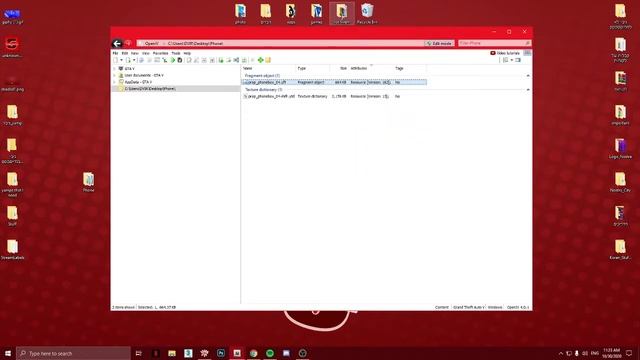
Task: Click the yellow folder toolbar icon
Action: (x=268, y=60)
